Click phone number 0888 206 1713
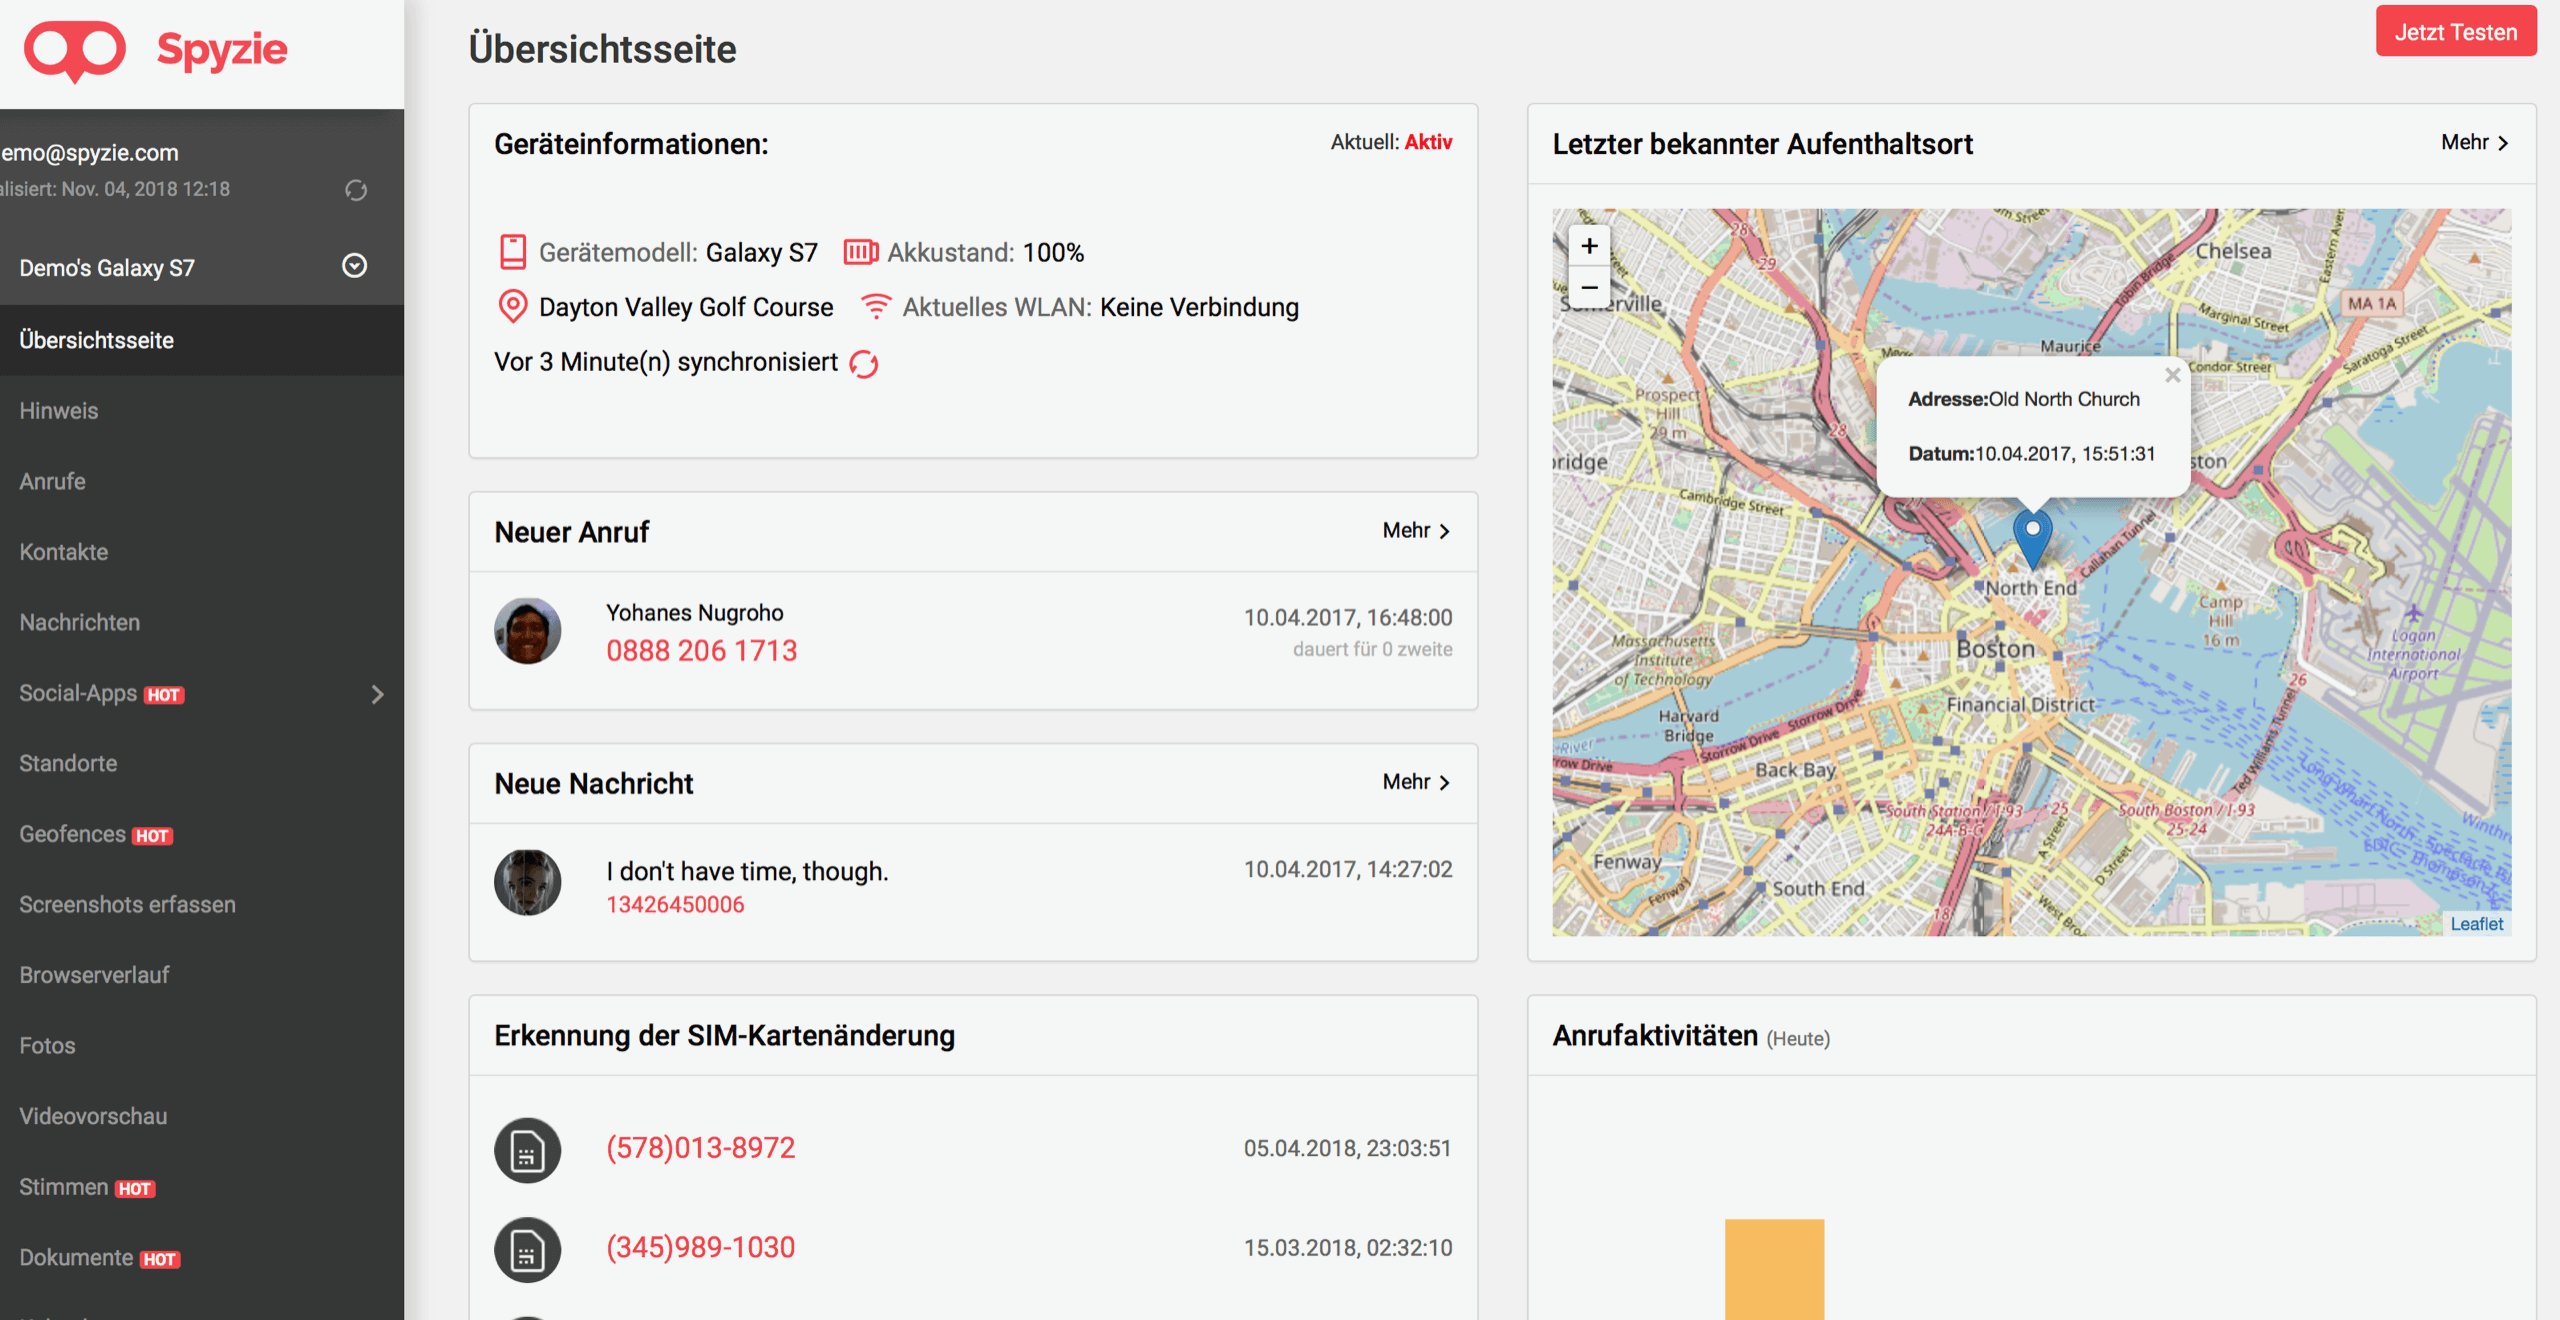Screen dimensions: 2560x1320 (702, 651)
